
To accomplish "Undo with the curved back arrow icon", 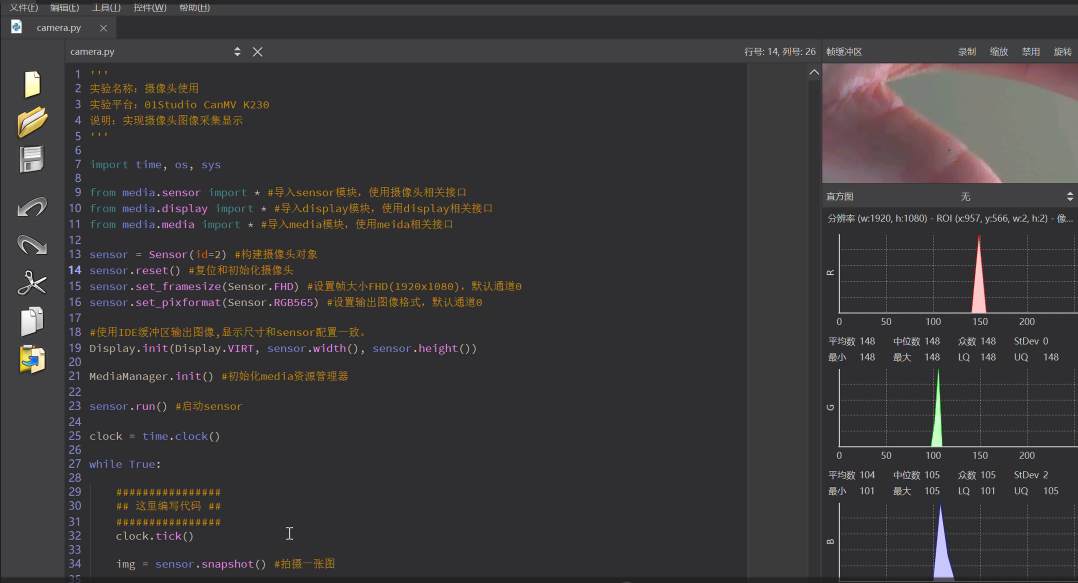I will 32,206.
